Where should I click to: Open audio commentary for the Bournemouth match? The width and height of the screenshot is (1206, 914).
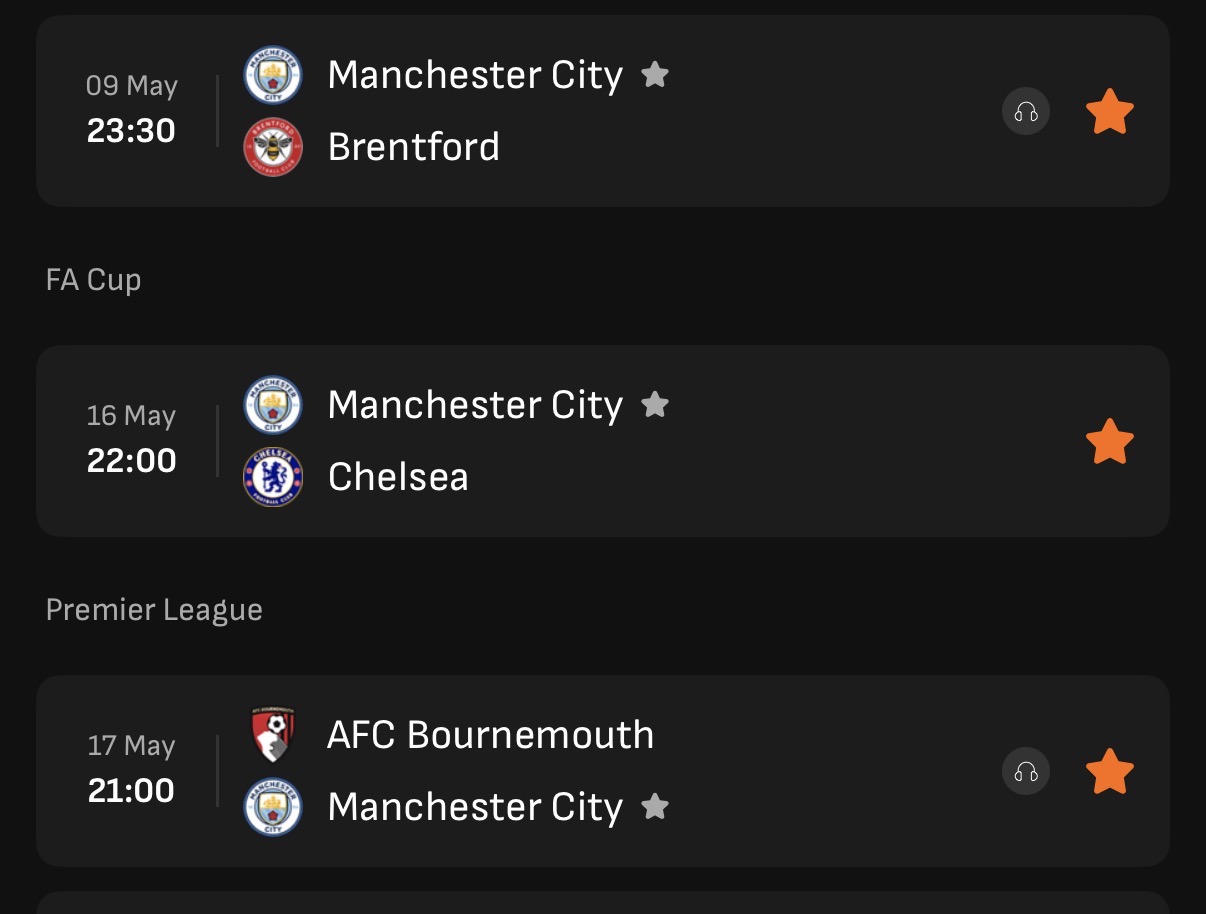point(1026,771)
